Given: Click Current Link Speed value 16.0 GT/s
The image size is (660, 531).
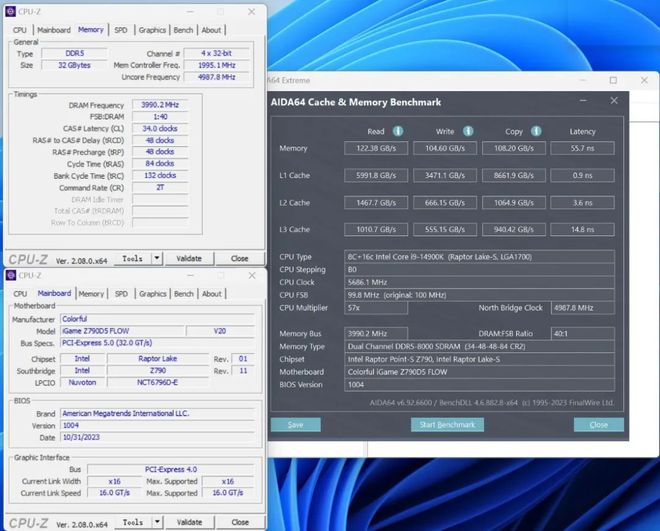Looking at the screenshot, I should coord(114,493).
